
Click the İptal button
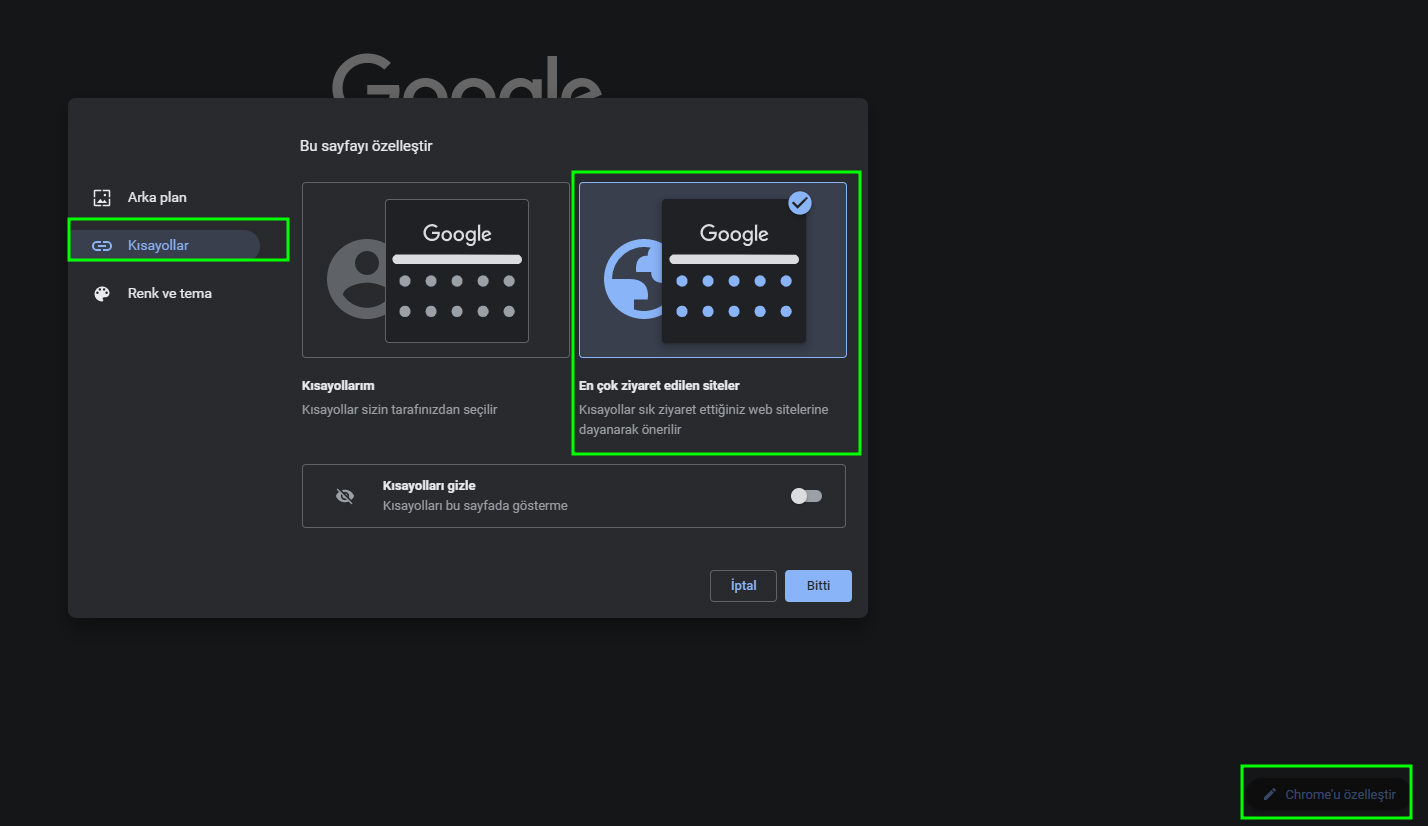743,586
